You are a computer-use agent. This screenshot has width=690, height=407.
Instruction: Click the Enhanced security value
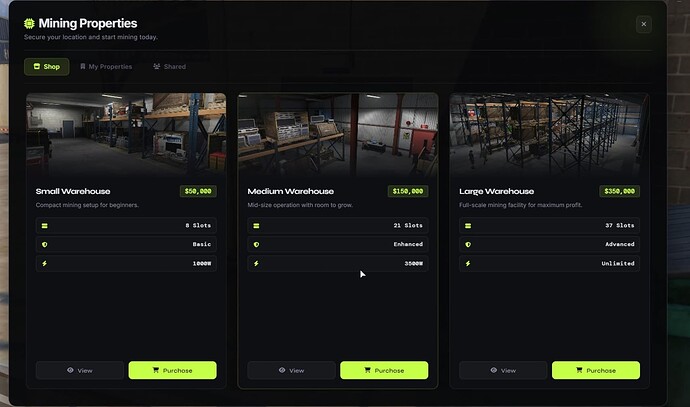tap(408, 245)
